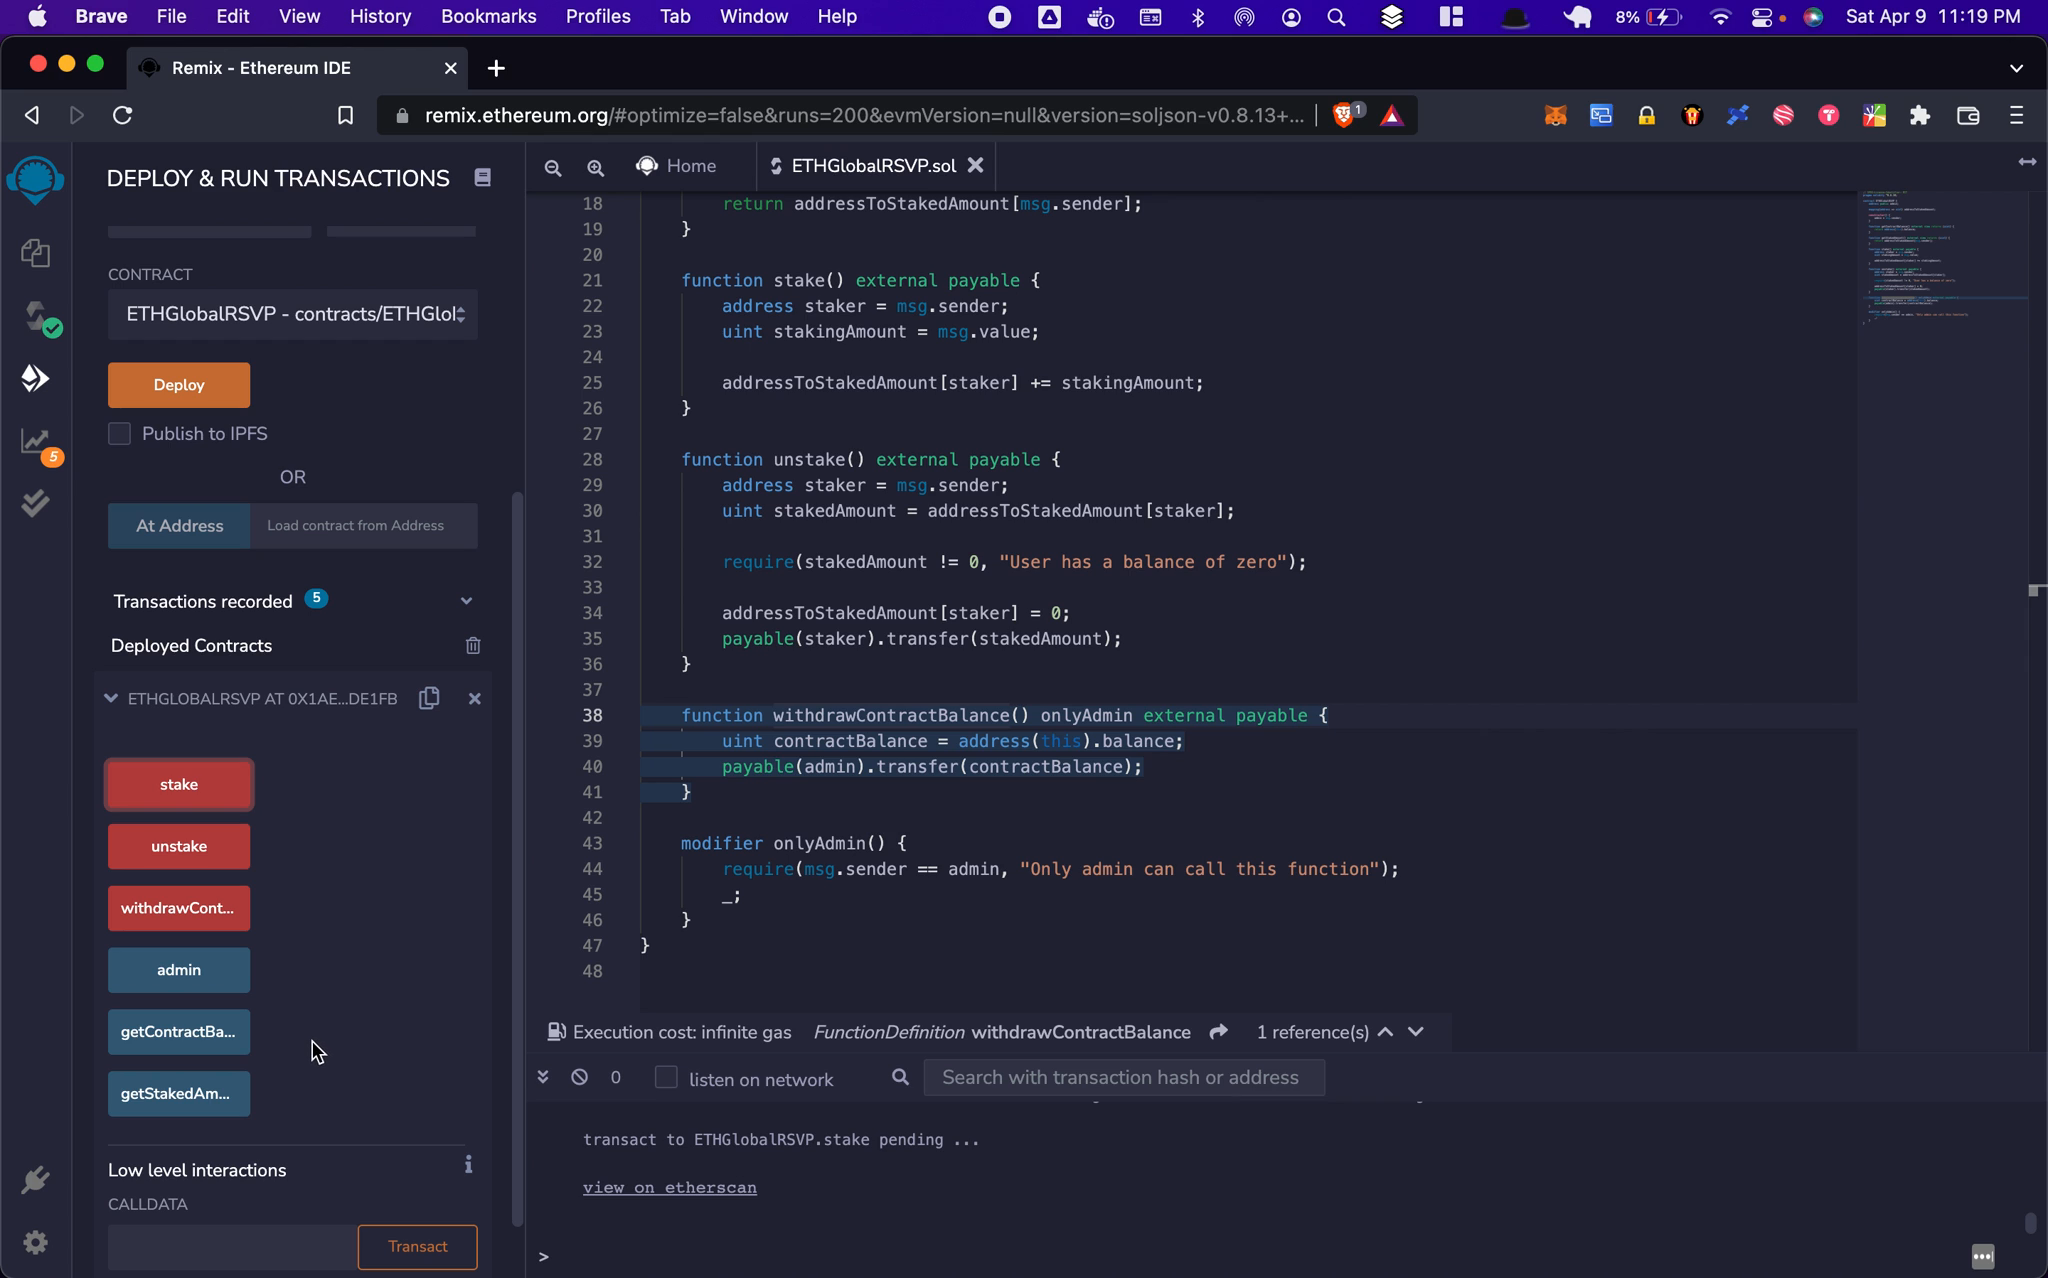Screen dimensions: 2048x1278
Task: Collapse the ETHGLOBALRSVP deployed contract
Action: coord(111,698)
